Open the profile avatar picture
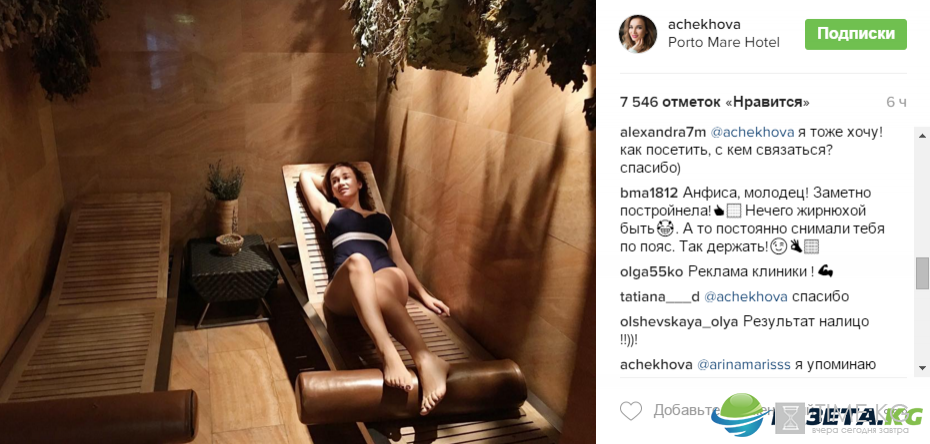930x444 pixels. [638, 34]
